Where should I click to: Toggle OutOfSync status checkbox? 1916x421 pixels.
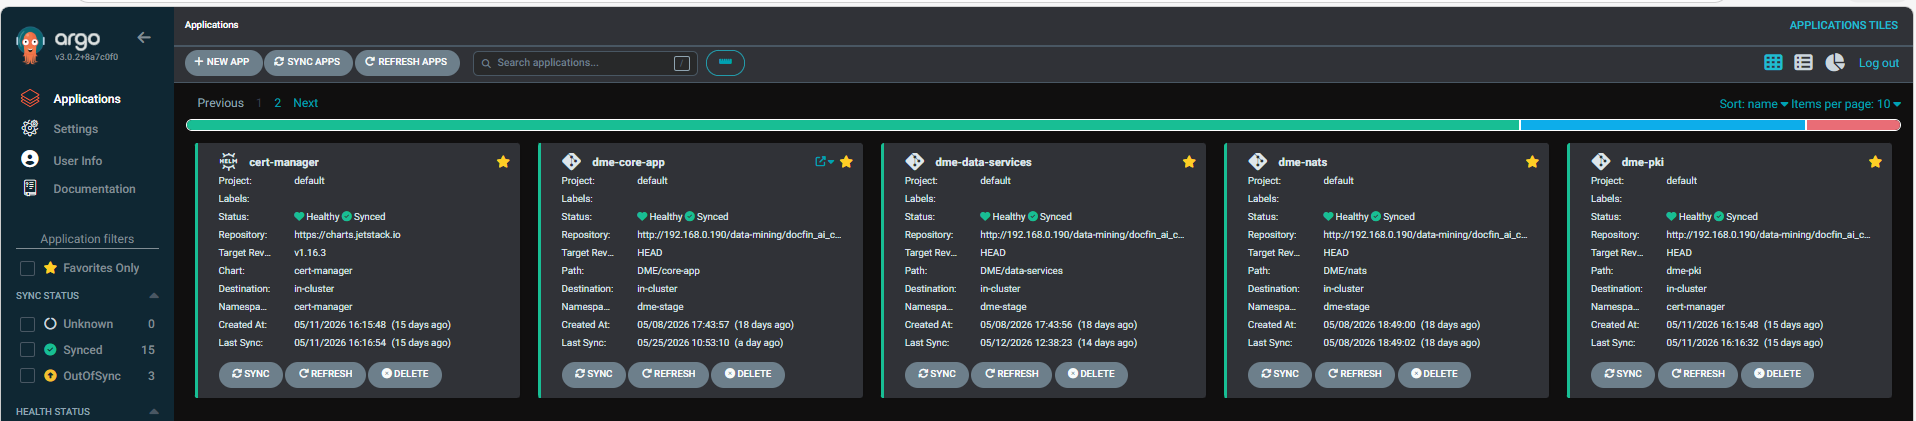(x=28, y=376)
